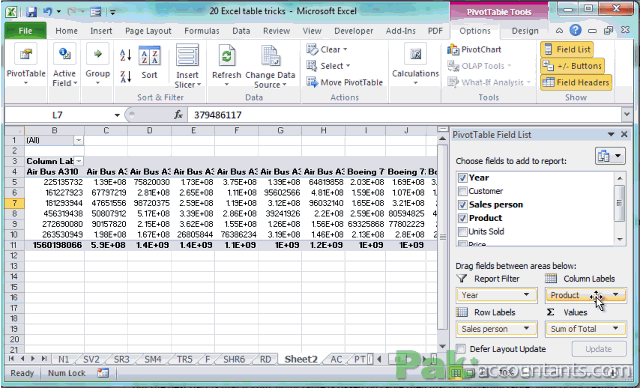Open the PivotTable button icon
The height and width of the screenshot is (388, 640).
click(26, 53)
